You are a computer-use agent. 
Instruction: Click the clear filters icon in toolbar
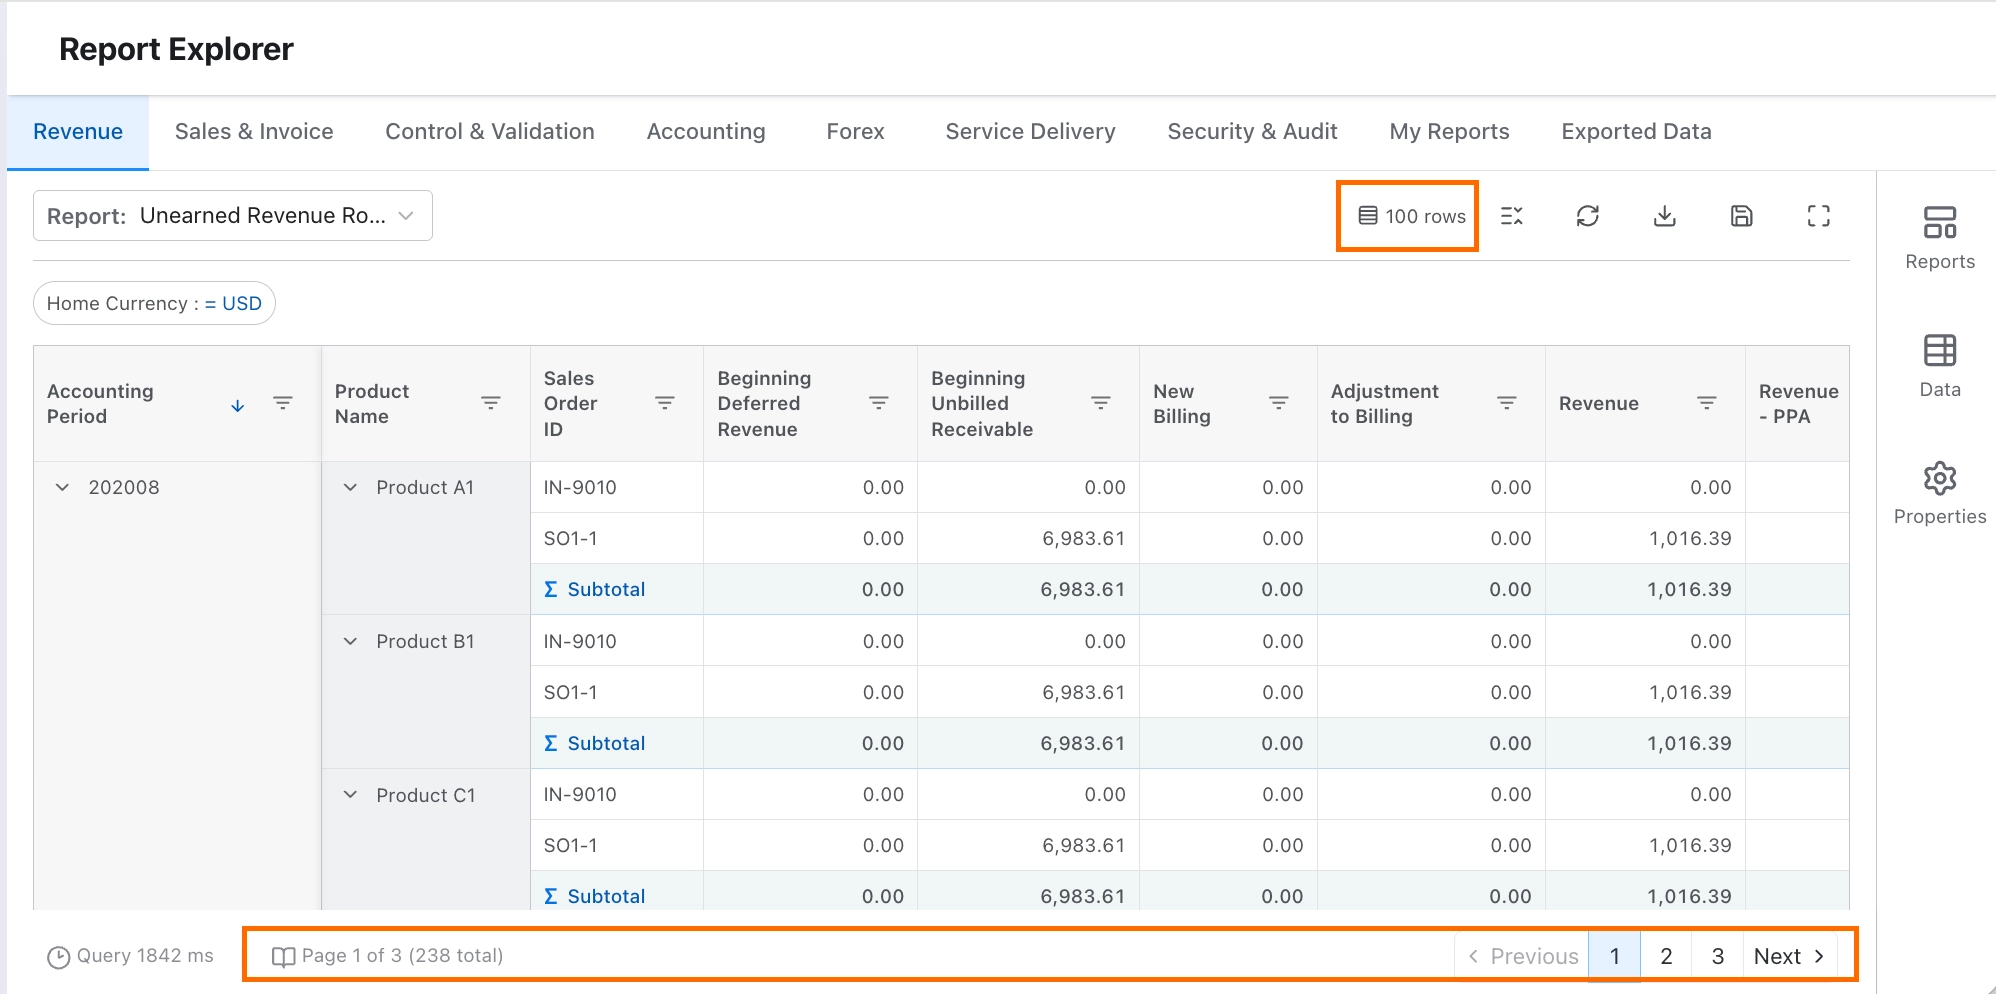tap(1512, 216)
